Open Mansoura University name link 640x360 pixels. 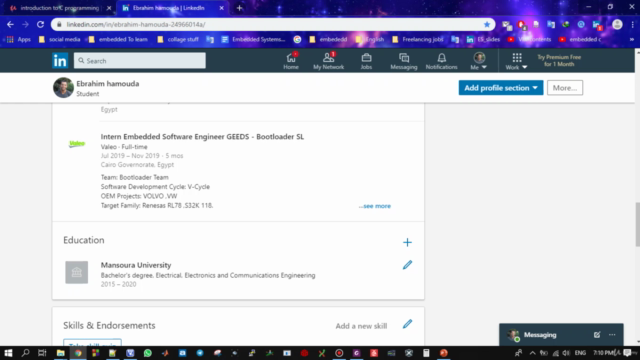136,265
